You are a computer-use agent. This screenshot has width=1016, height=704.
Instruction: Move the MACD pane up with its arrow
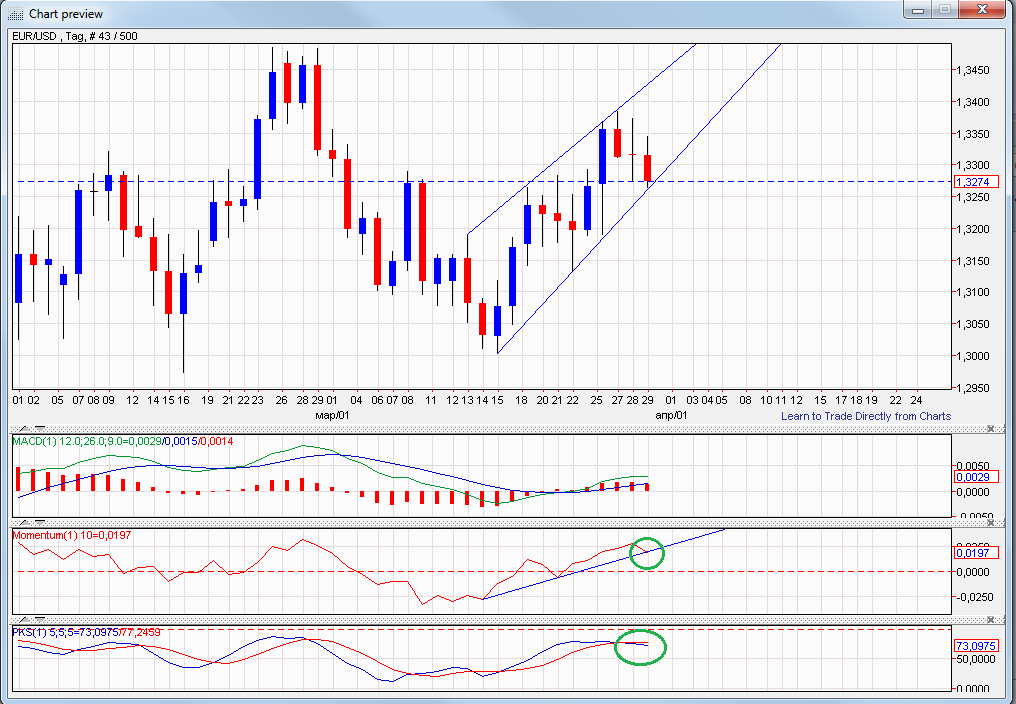[x=24, y=428]
